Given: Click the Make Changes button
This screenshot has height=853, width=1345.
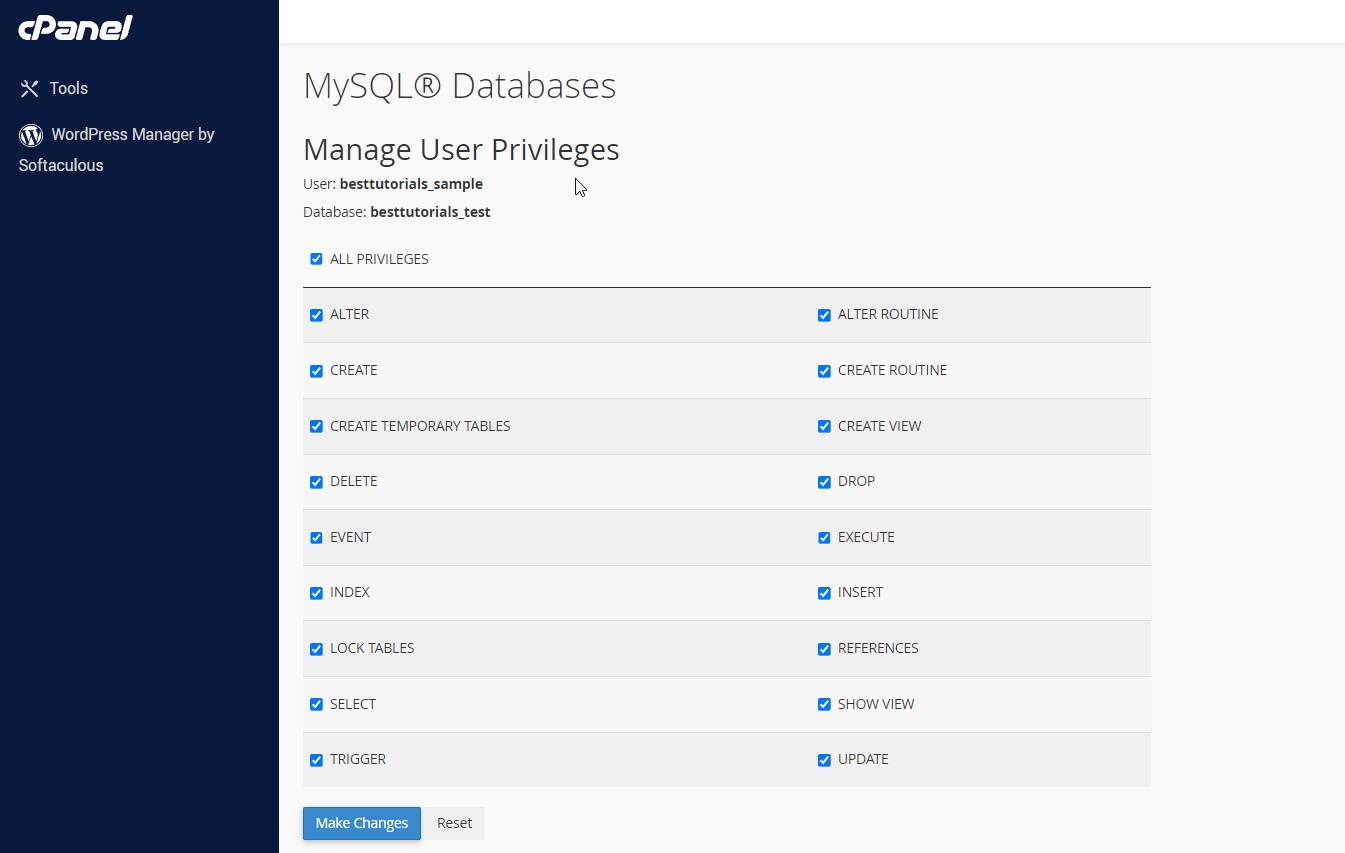Looking at the screenshot, I should pos(362,823).
